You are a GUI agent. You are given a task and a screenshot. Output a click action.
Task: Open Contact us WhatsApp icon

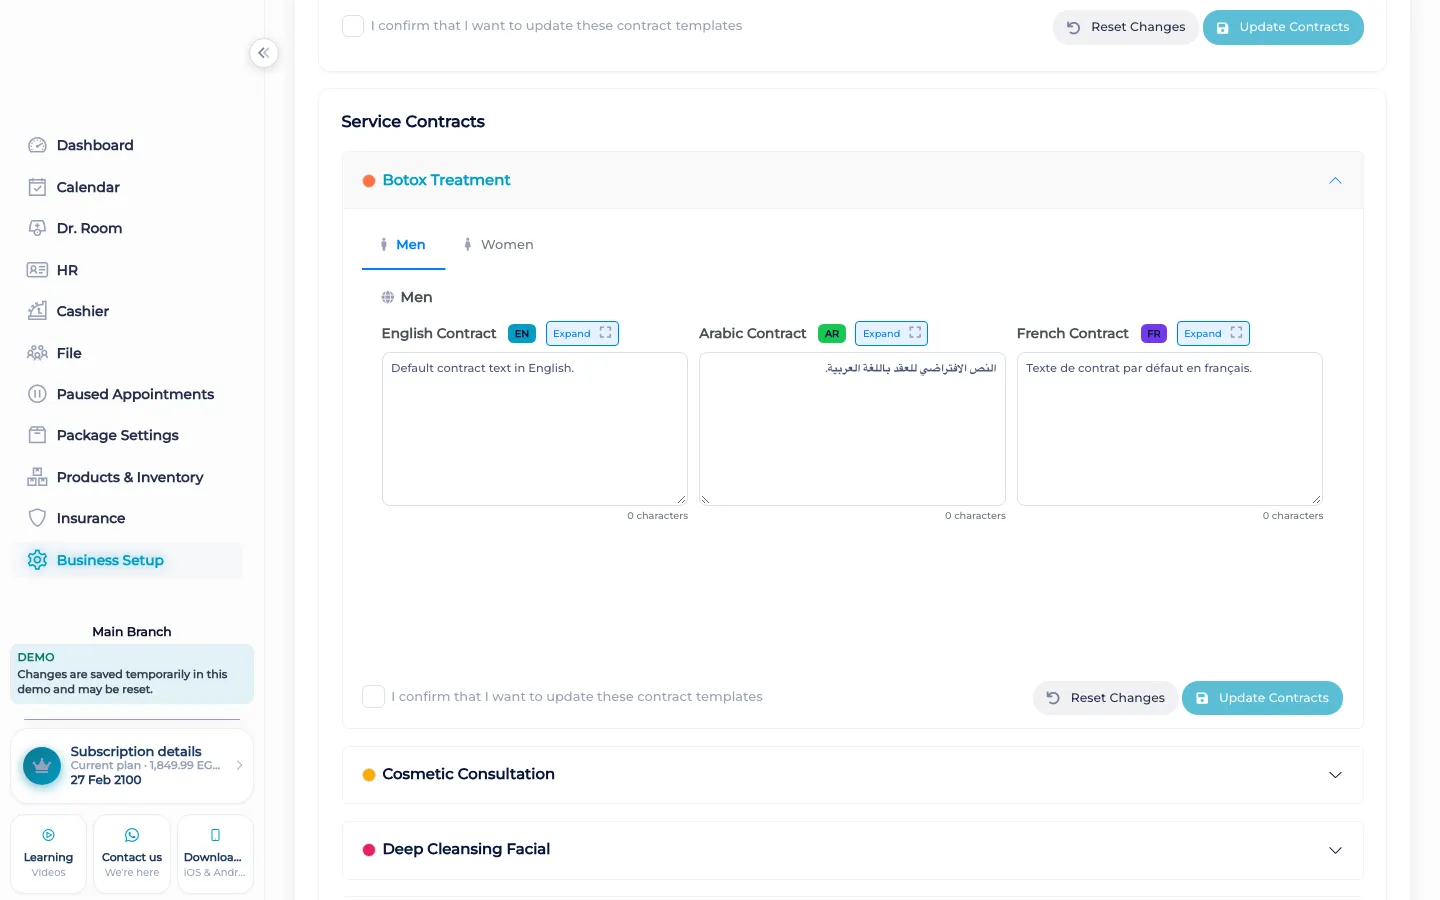click(x=132, y=835)
